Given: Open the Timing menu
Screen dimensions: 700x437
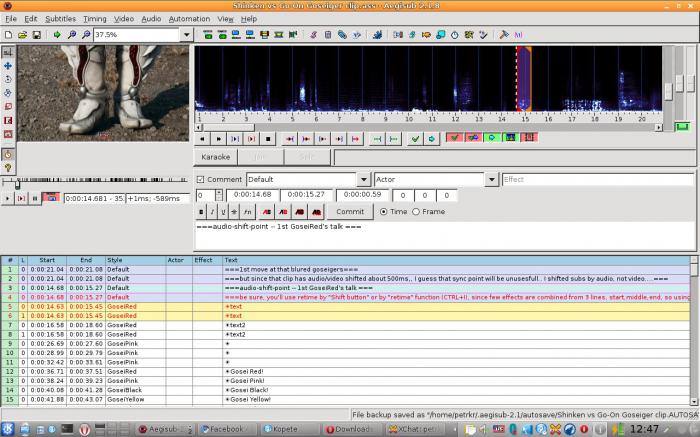Looking at the screenshot, I should click(95, 19).
